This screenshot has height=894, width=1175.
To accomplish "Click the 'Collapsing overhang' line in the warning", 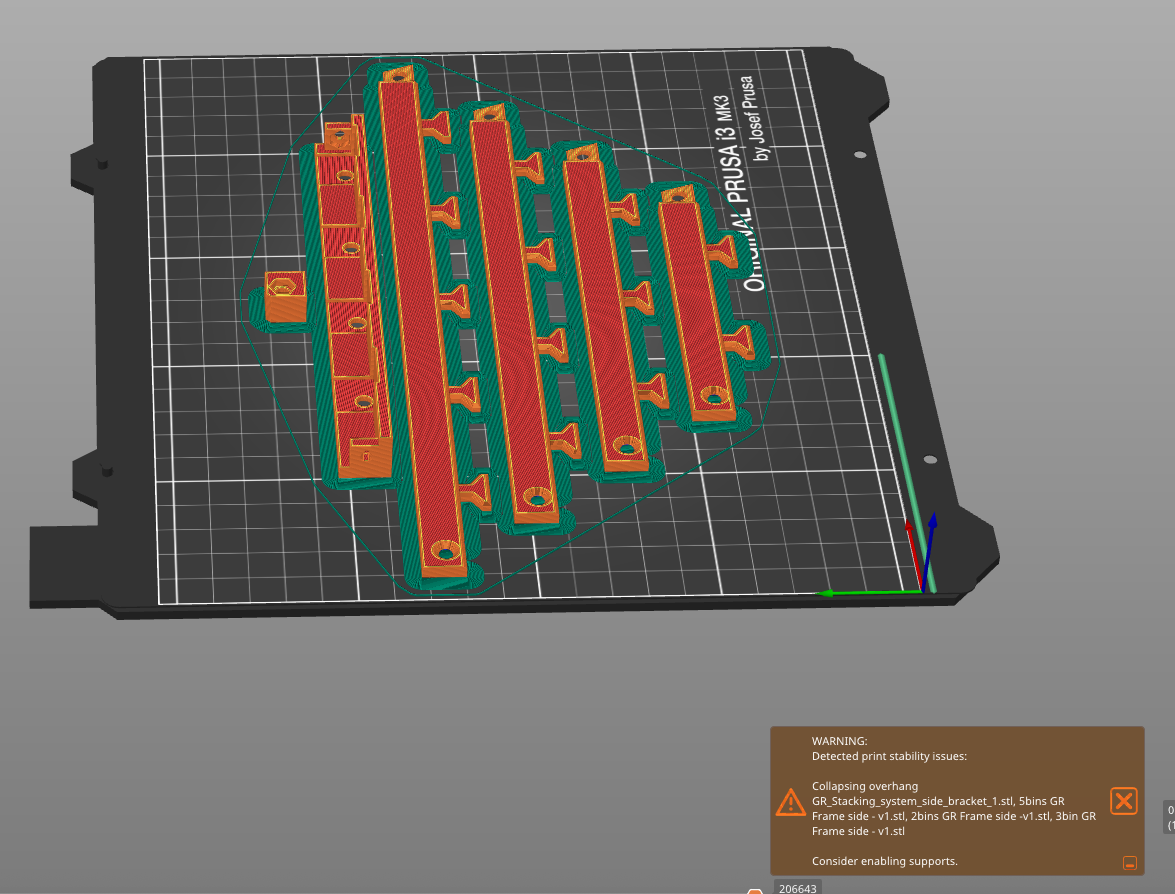I will pos(865,786).
